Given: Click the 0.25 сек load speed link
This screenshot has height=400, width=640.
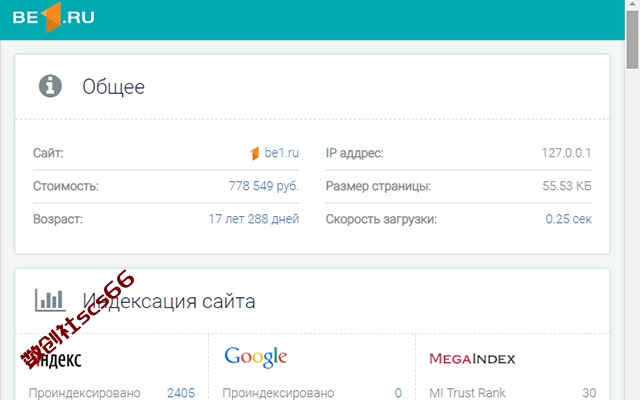Looking at the screenshot, I should [x=569, y=219].
